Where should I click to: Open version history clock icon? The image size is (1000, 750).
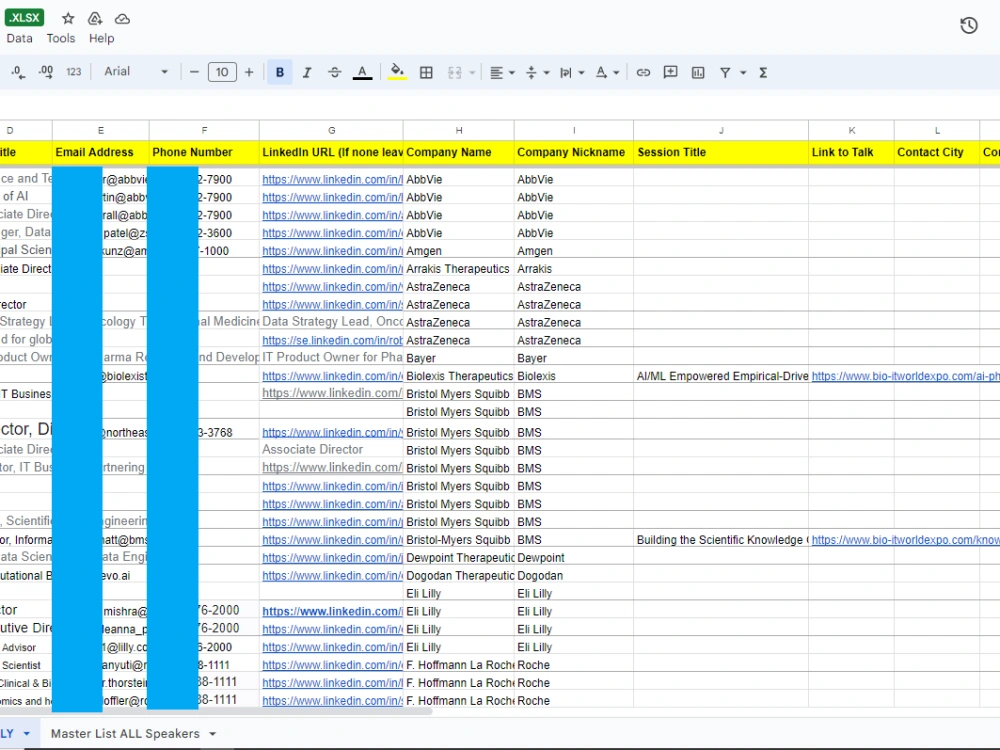(969, 26)
